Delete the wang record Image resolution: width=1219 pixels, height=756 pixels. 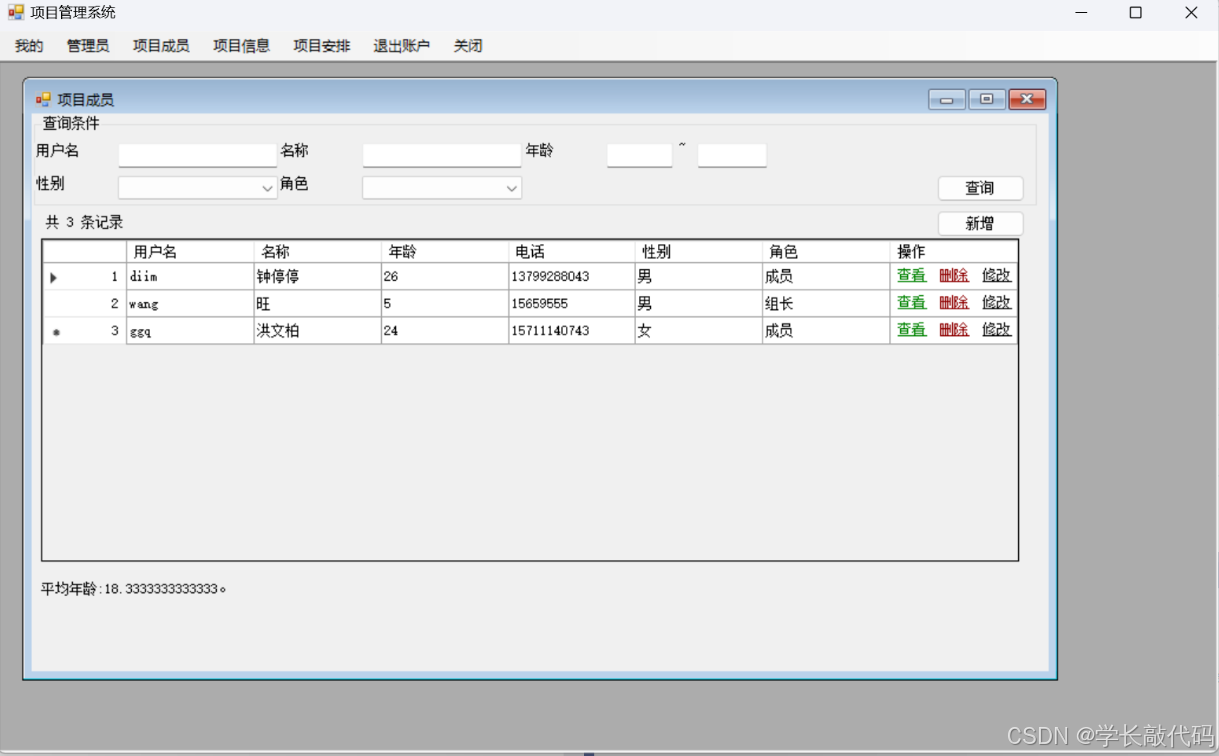click(954, 303)
